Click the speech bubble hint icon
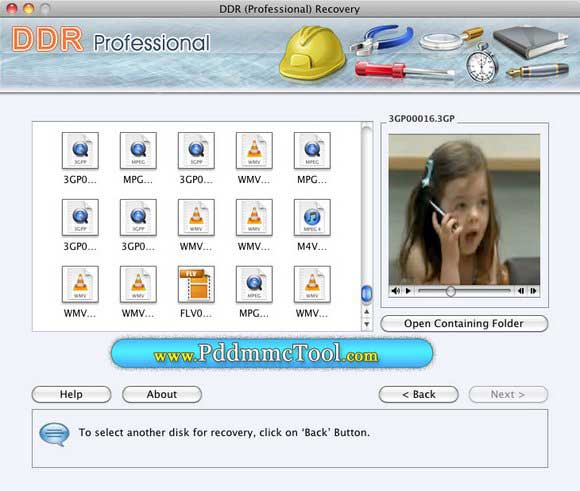This screenshot has width=580, height=491. (54, 434)
